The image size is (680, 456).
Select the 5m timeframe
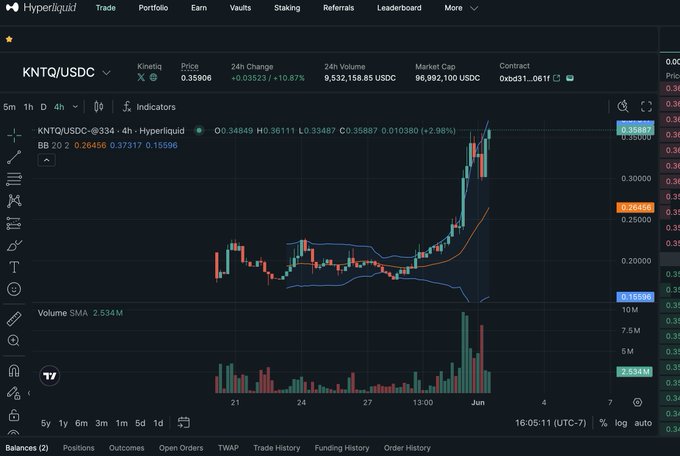click(9, 107)
